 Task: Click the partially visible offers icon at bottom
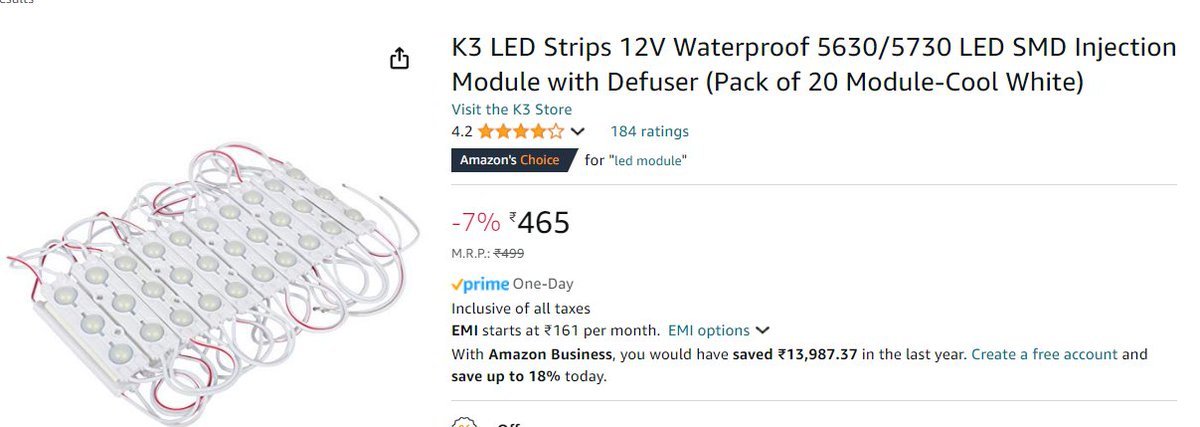[462, 423]
